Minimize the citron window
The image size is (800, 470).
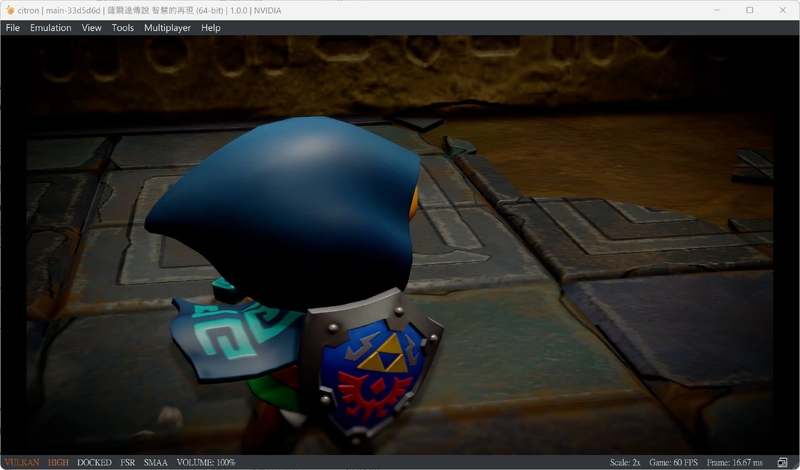(x=717, y=10)
